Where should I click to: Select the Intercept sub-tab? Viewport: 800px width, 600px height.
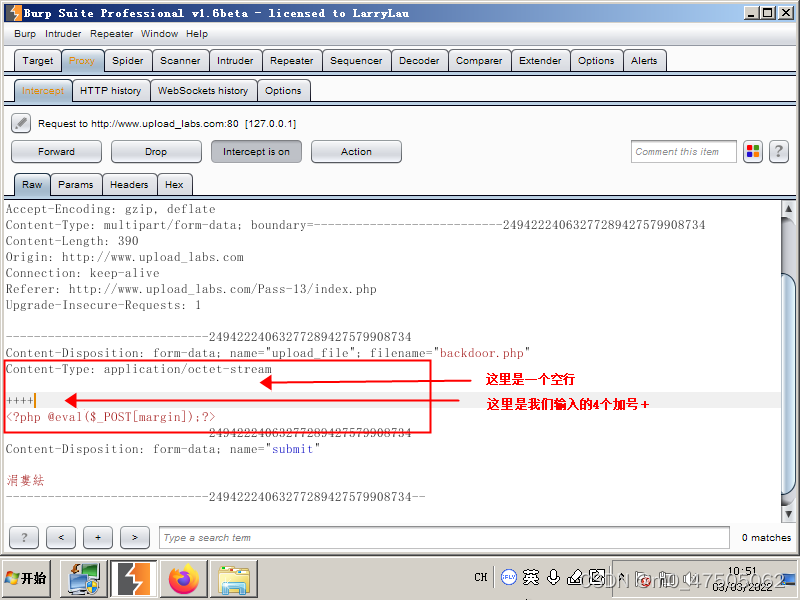click(43, 91)
